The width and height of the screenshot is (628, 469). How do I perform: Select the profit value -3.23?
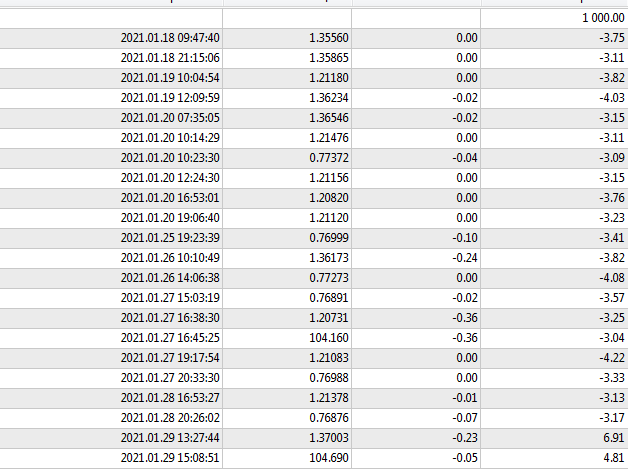point(612,218)
